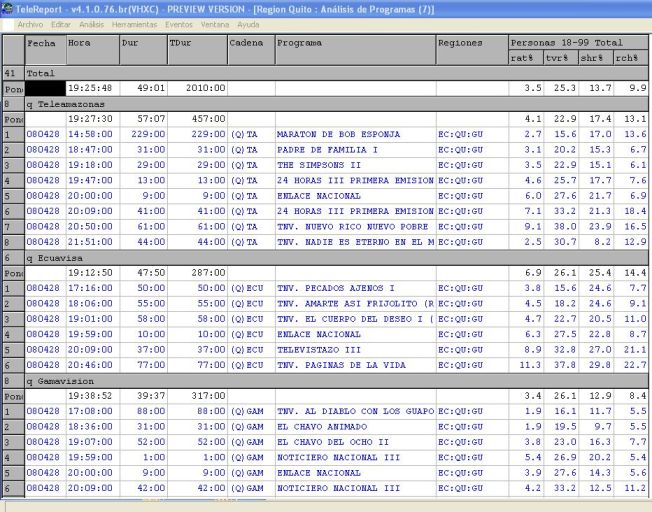Select Ecuavisa ENLACE NACIONAL with rating 6.3
Viewport: 652px width, 512px height.
pos(319,334)
